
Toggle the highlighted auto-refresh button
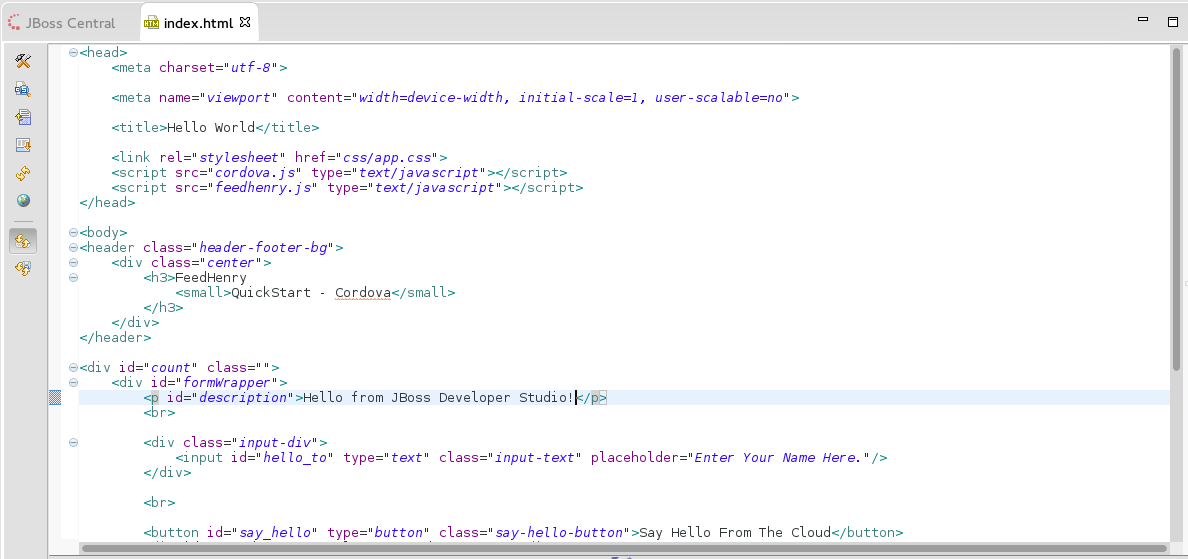pos(23,241)
